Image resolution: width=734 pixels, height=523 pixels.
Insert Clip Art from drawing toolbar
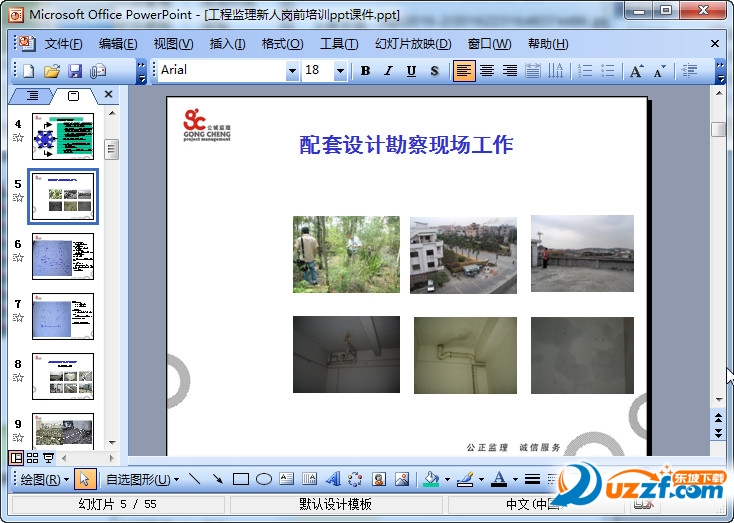point(379,479)
